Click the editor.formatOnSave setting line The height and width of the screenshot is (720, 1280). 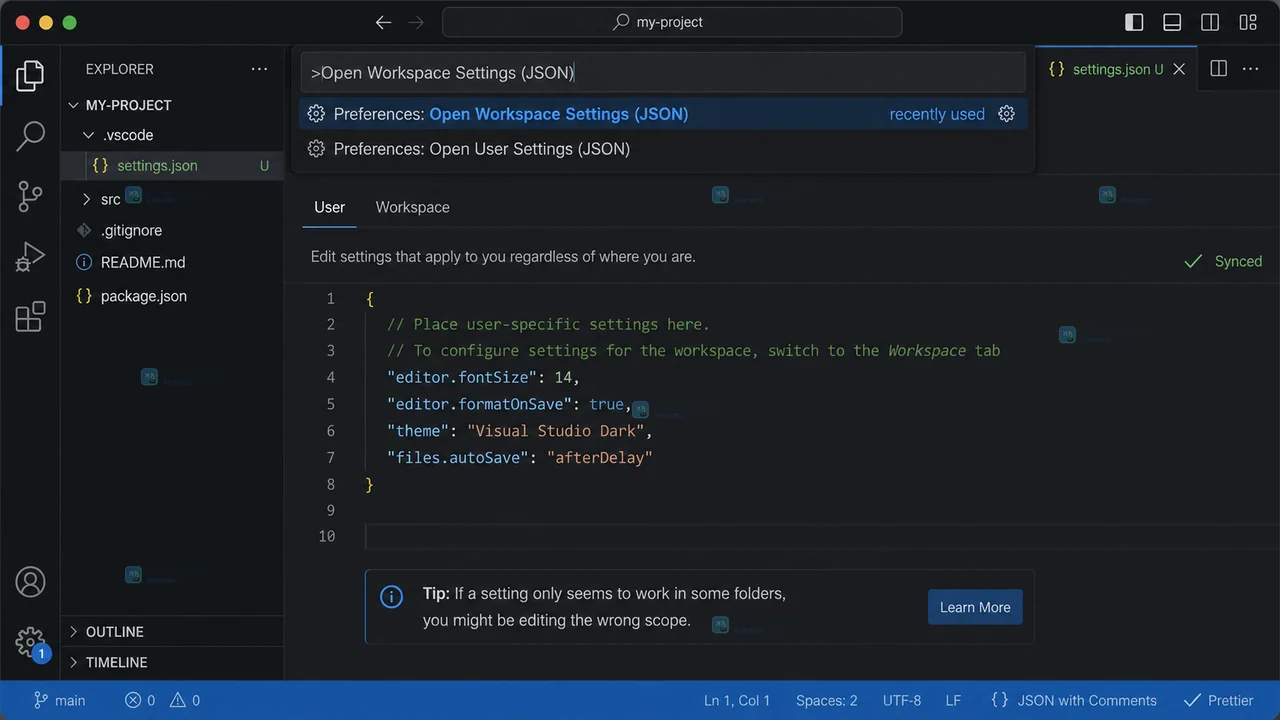pos(509,404)
